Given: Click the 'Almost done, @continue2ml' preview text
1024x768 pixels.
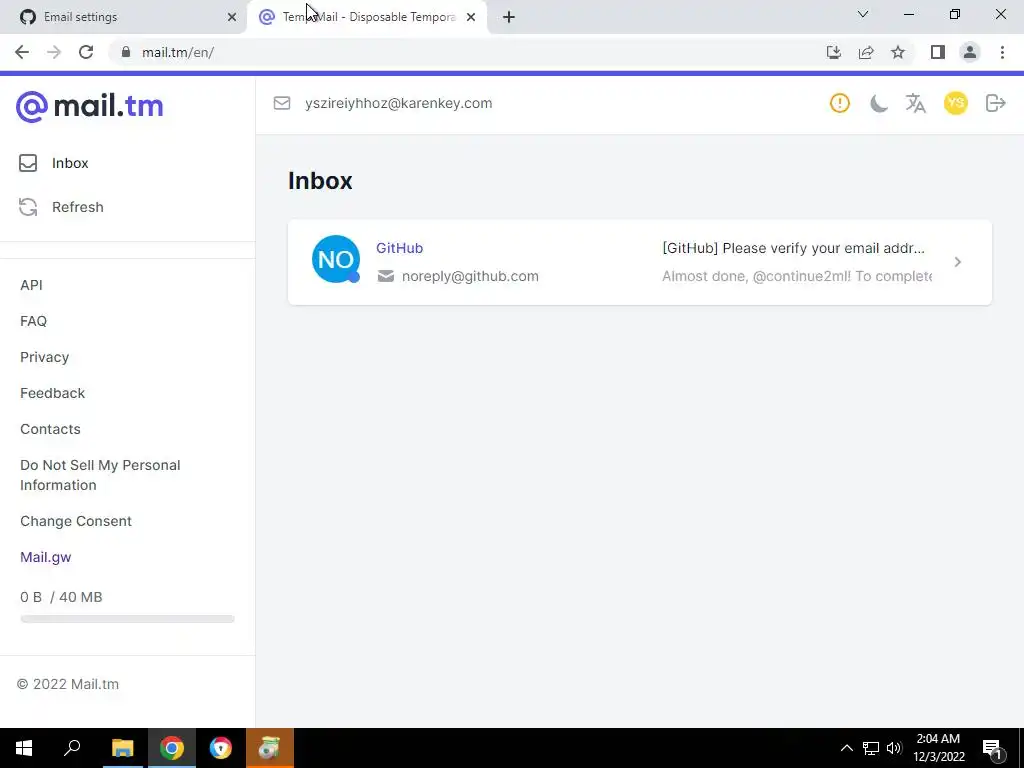Looking at the screenshot, I should 797,276.
